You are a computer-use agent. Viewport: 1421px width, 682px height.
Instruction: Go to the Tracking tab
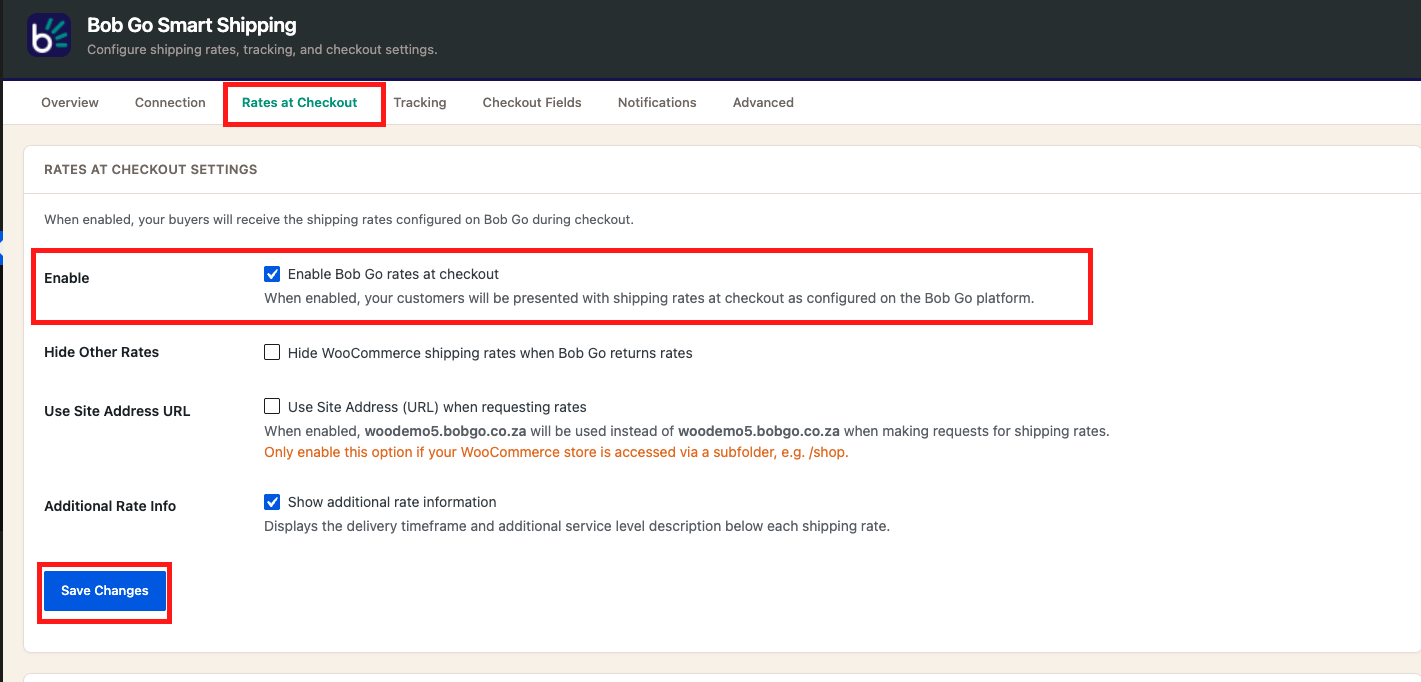(x=420, y=102)
